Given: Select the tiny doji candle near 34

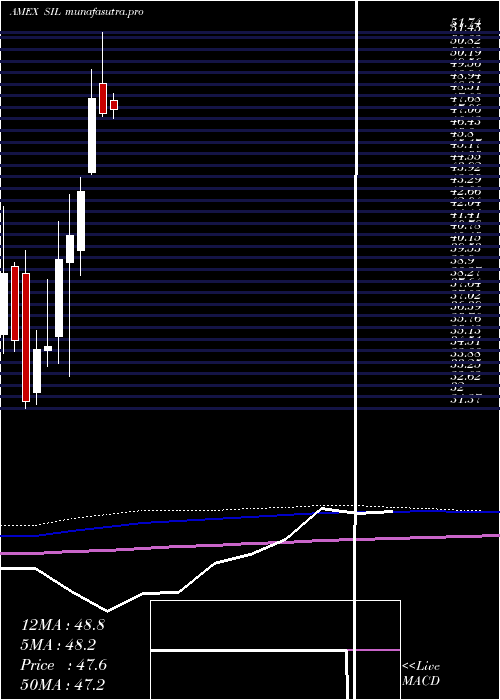Looking at the screenshot, I should [48, 348].
